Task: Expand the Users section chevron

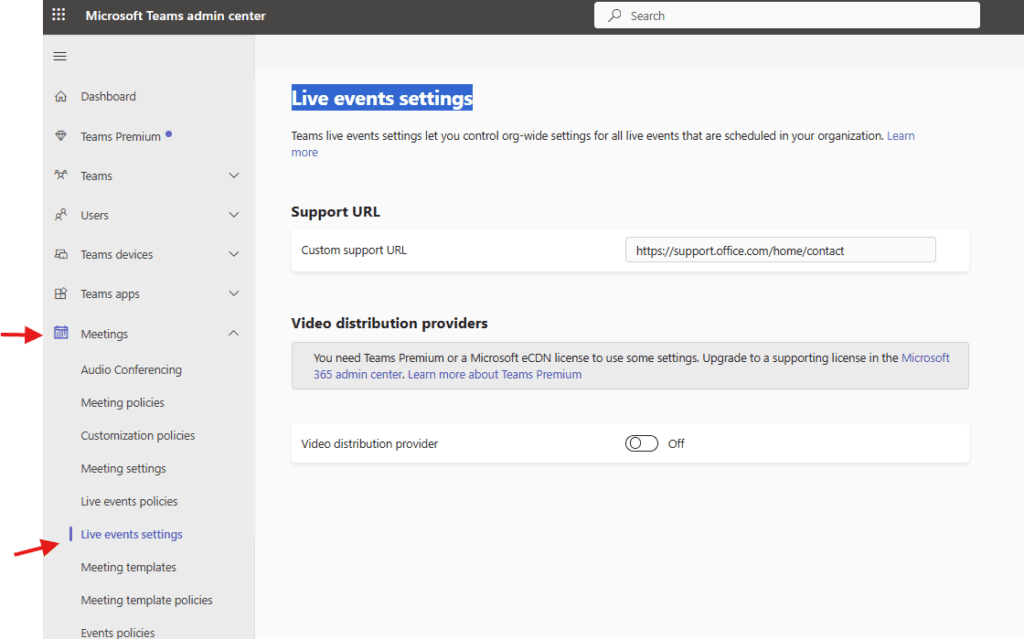Action: (234, 215)
